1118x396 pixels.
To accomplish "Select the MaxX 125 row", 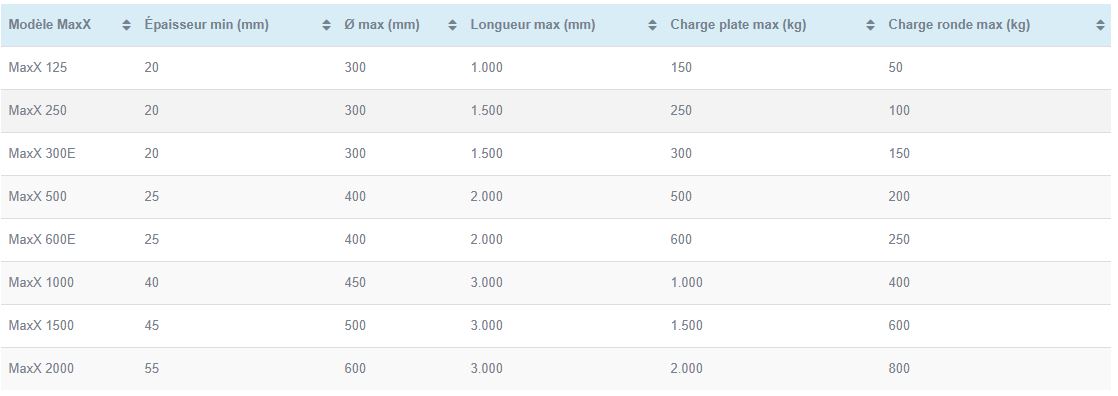I will click(556, 68).
